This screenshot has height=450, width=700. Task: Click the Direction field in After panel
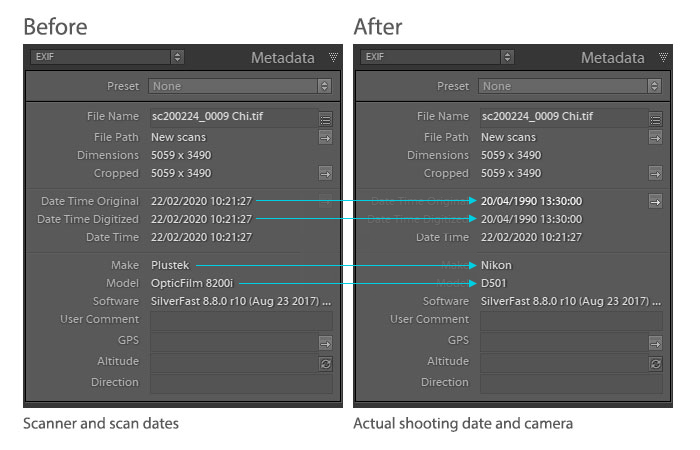570,382
